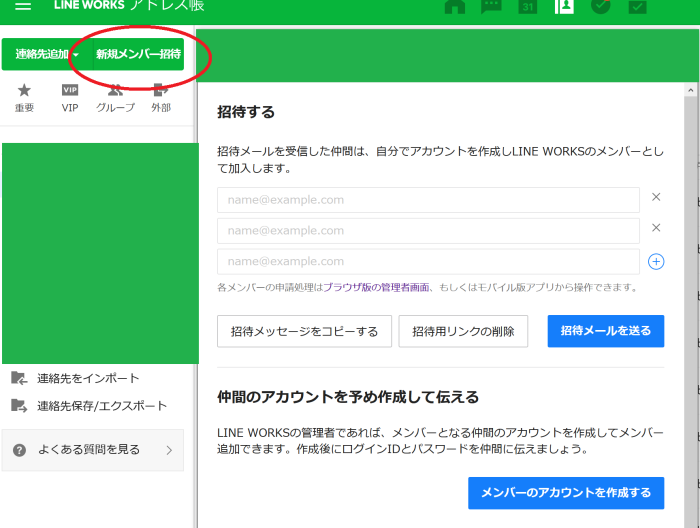Open the Calendar icon showing 31
700x528 pixels.
click(x=528, y=6)
